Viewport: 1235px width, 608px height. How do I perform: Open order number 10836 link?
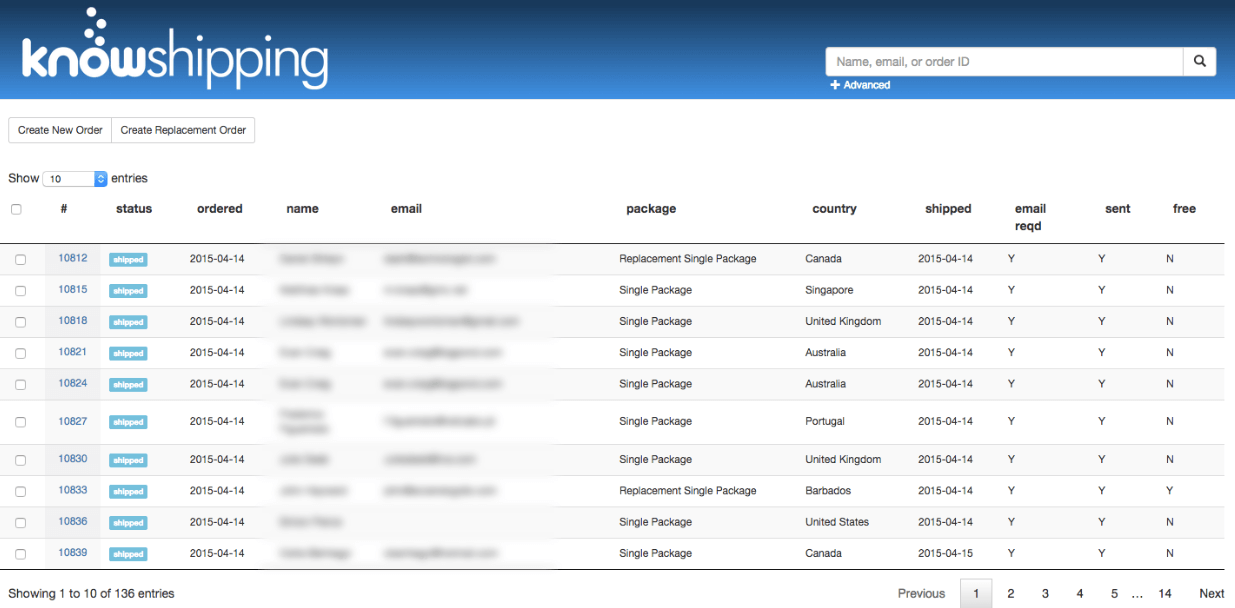click(72, 521)
